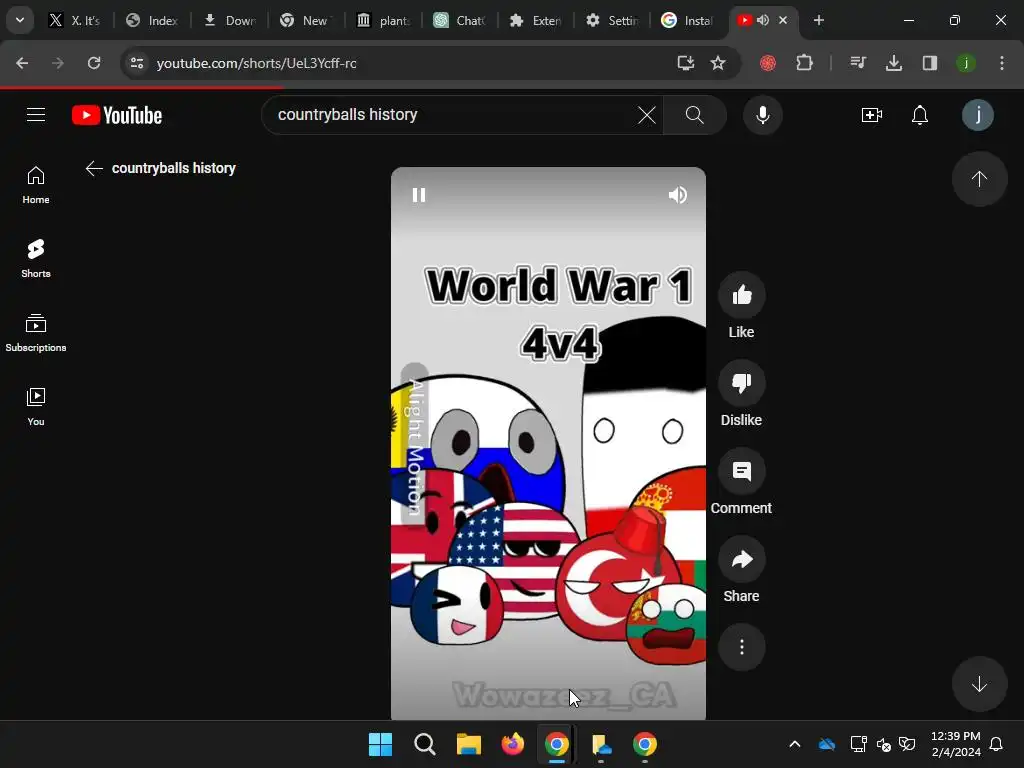Image resolution: width=1024 pixels, height=768 pixels.
Task: Switch to the Extensions tab
Action: pos(536,20)
